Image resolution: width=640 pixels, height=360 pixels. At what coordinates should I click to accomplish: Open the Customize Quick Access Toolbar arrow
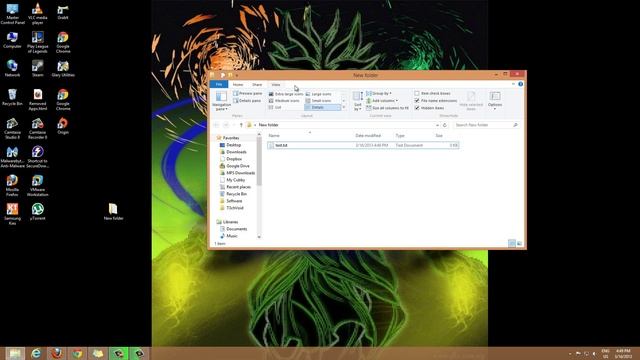point(237,75)
